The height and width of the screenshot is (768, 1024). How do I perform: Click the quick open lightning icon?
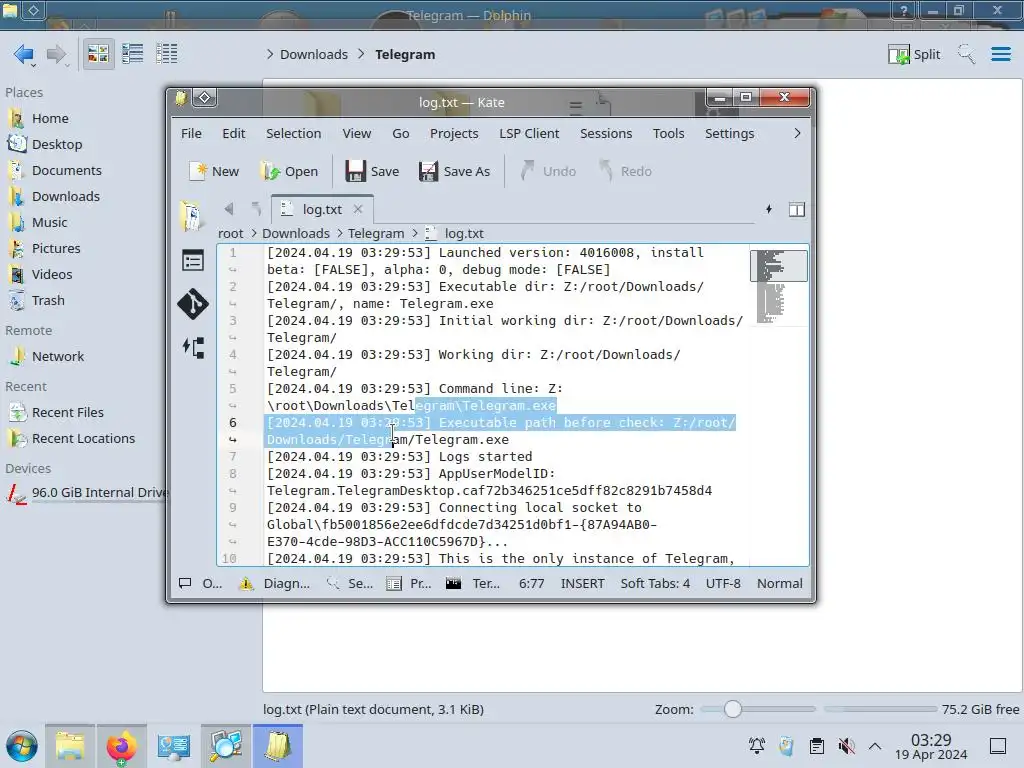pos(769,209)
